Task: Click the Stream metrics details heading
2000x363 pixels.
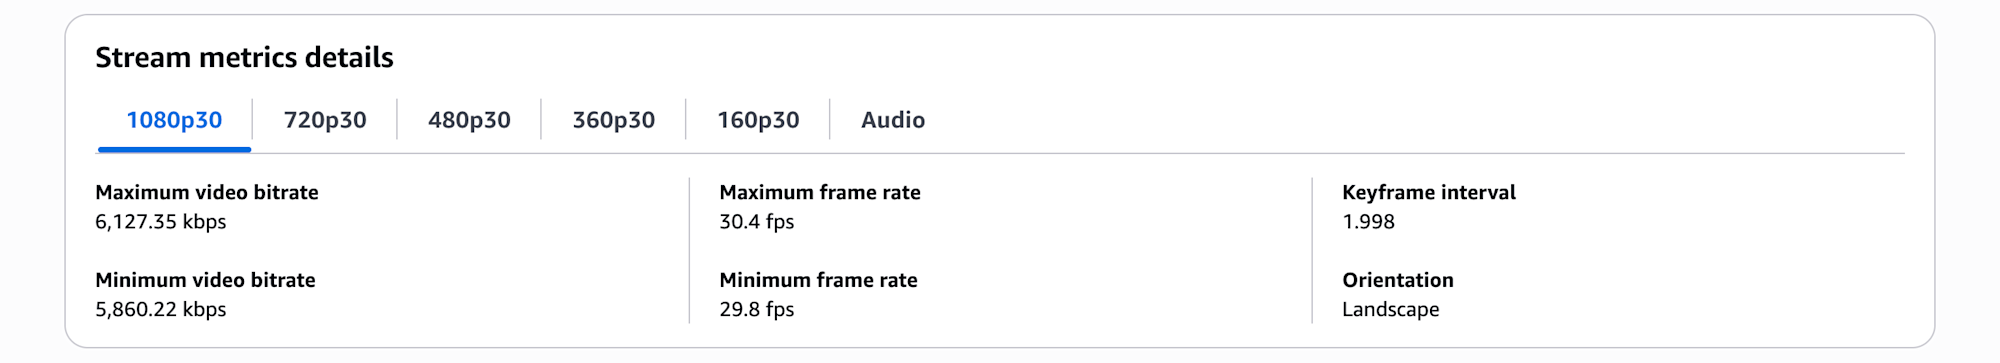Action: (x=244, y=58)
